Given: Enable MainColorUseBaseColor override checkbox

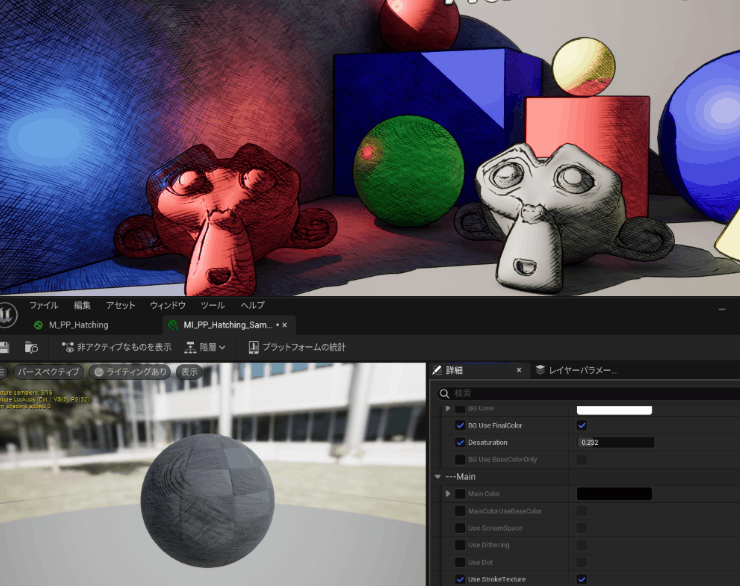Looking at the screenshot, I should (x=460, y=511).
